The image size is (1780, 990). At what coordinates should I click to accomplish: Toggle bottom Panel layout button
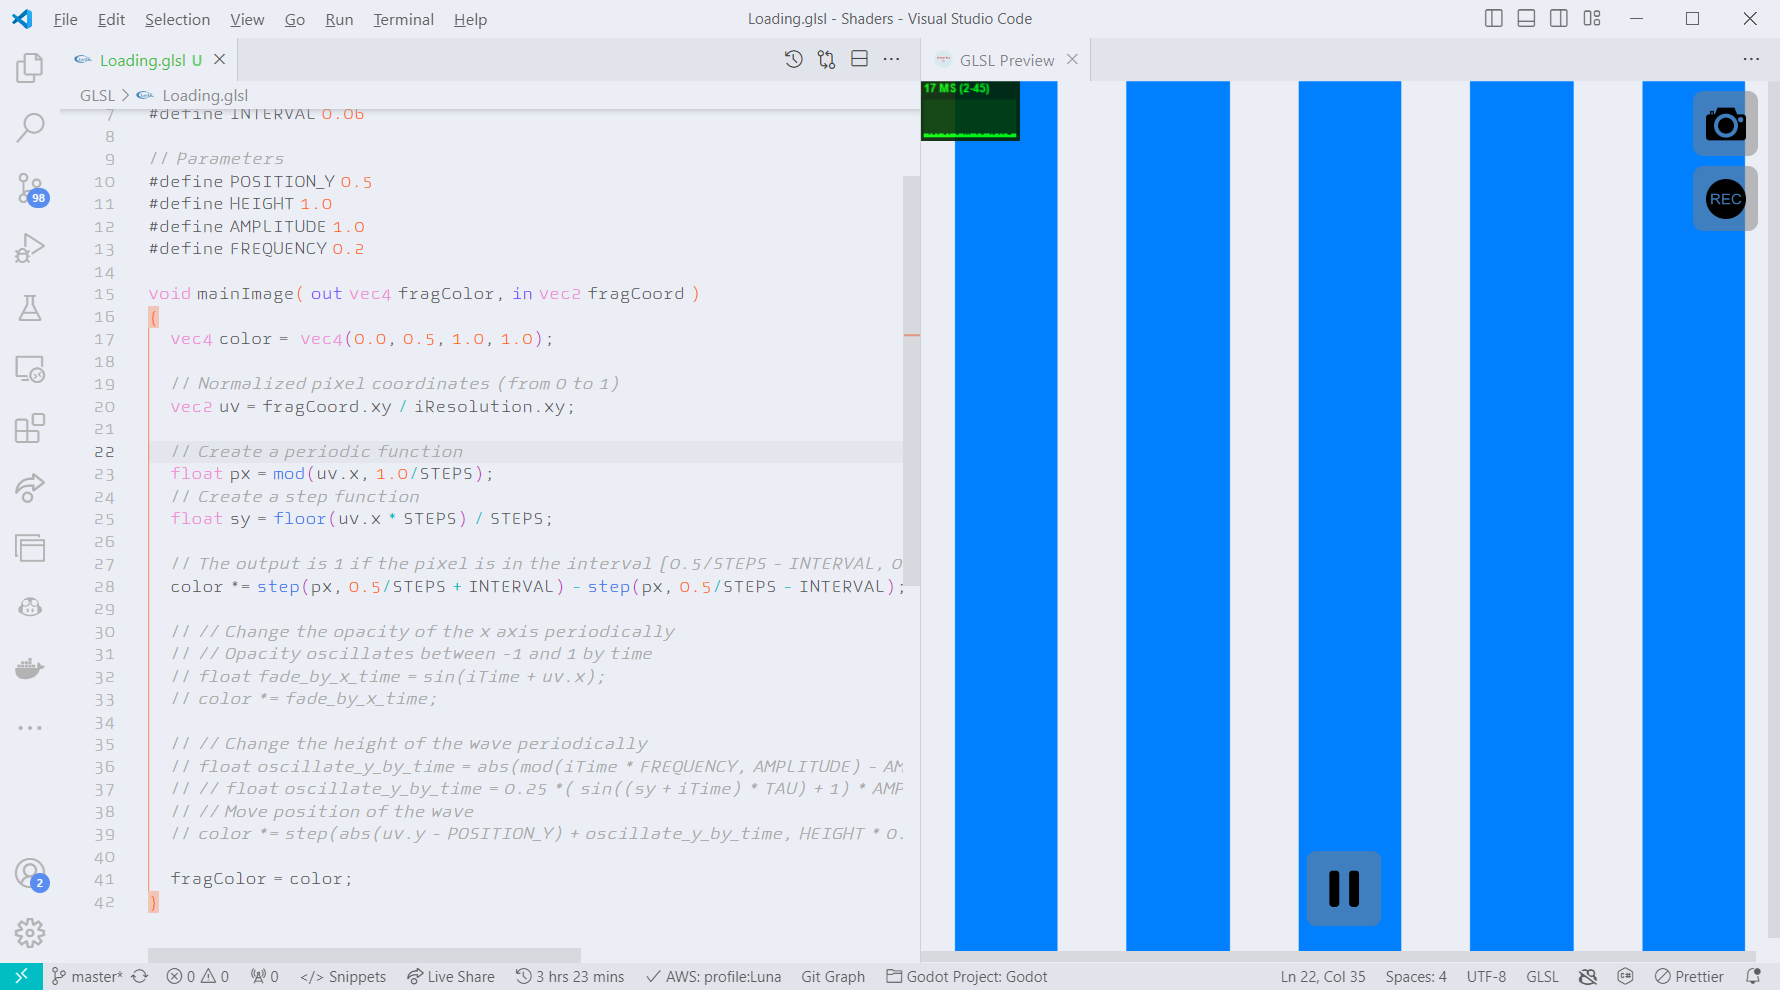click(1526, 18)
